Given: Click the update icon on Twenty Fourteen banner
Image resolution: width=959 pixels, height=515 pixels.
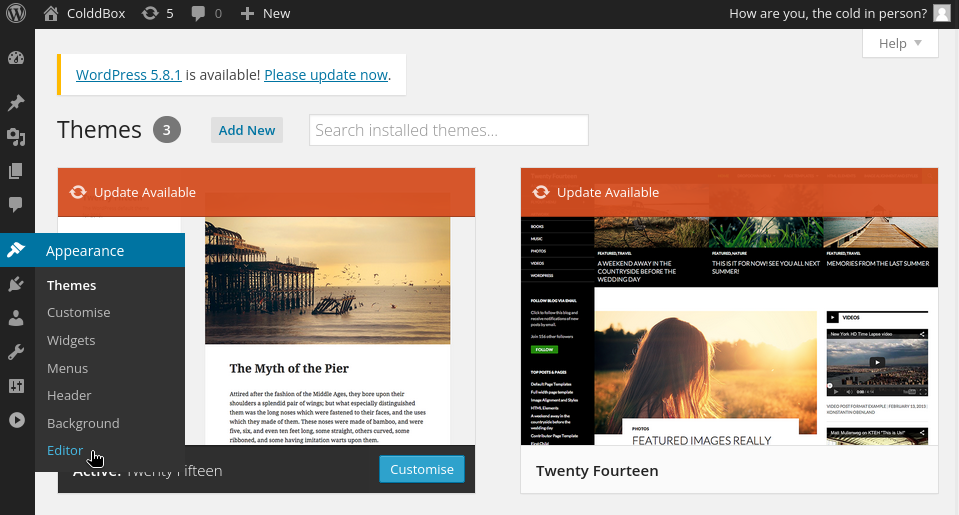Looking at the screenshot, I should coord(541,192).
